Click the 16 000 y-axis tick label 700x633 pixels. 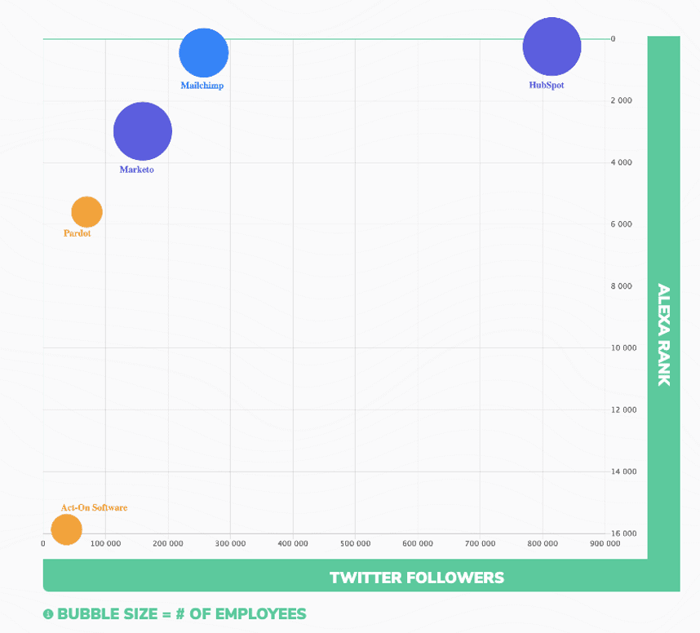click(x=620, y=533)
